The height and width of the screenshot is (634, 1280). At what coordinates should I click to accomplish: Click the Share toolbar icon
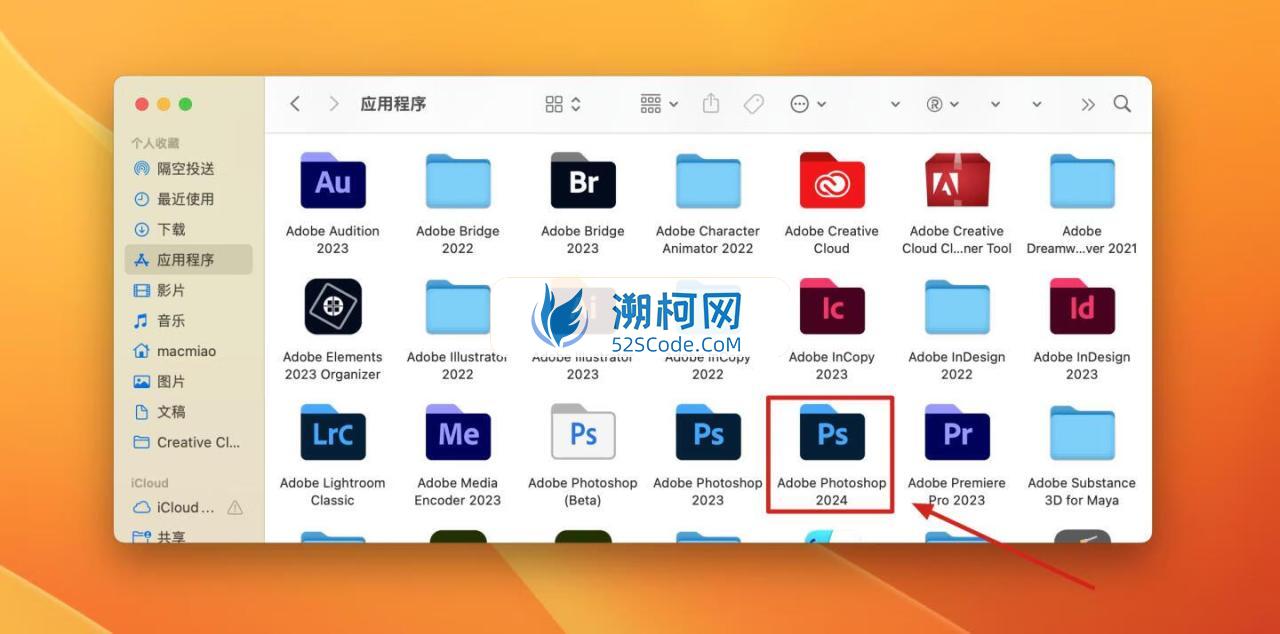711,103
